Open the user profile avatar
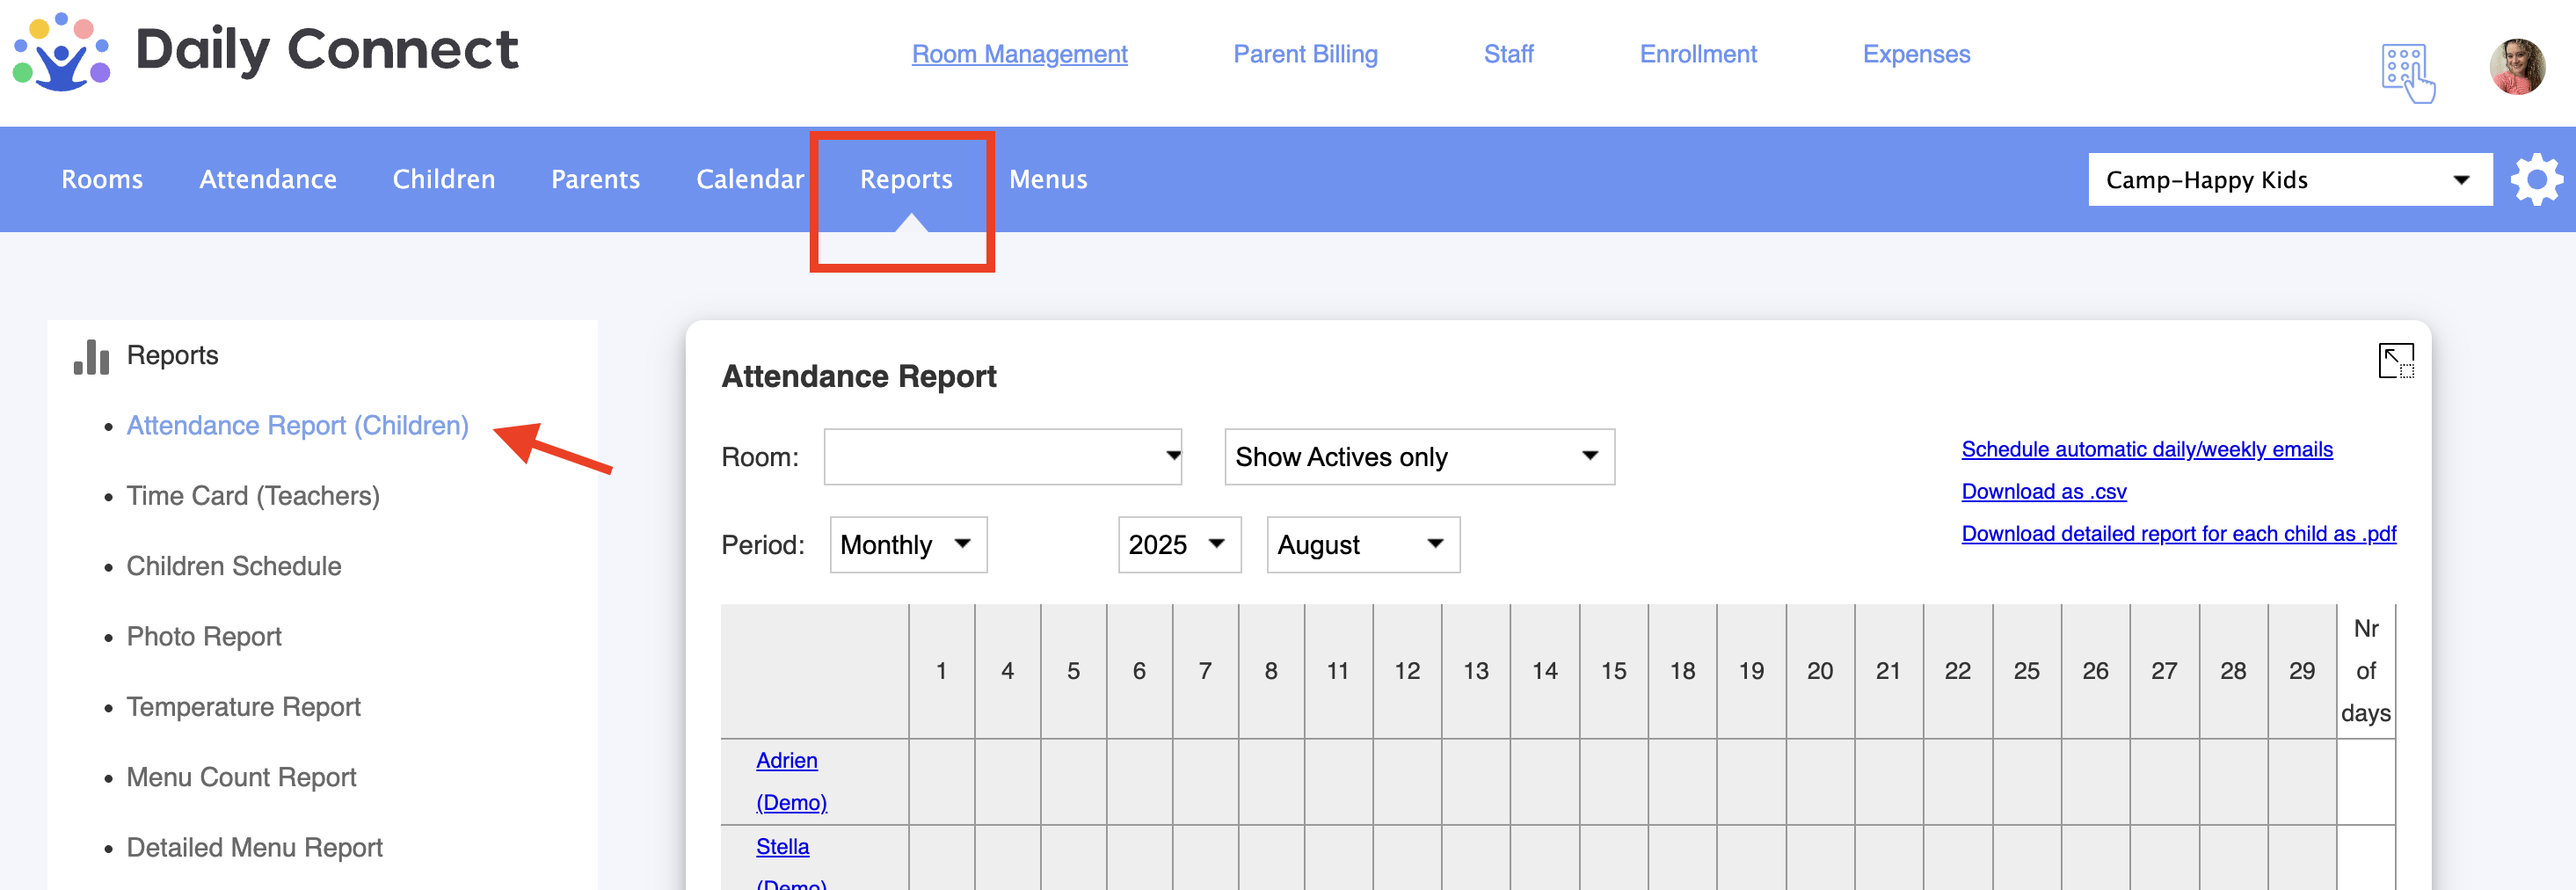This screenshot has height=890, width=2576. click(2517, 67)
